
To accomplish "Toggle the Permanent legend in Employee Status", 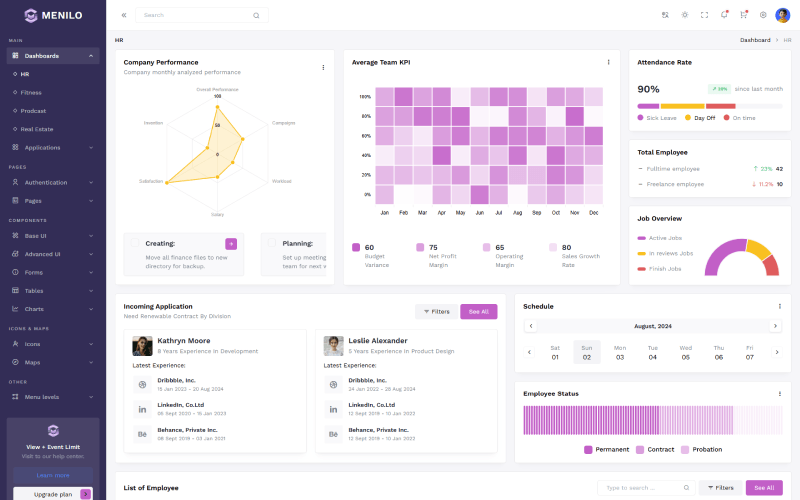I will click(588, 449).
